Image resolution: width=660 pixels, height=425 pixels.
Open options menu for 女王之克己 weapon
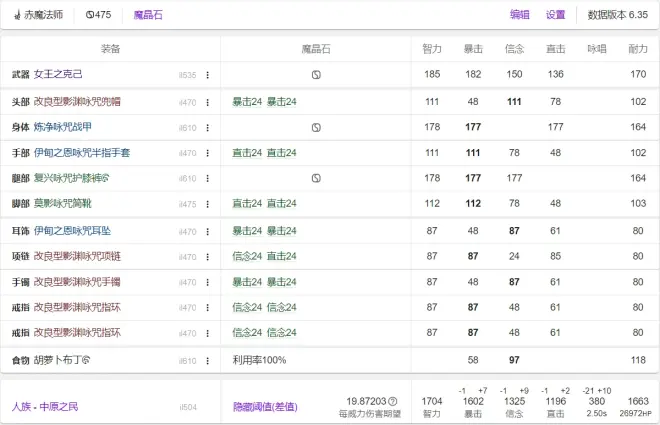207,75
